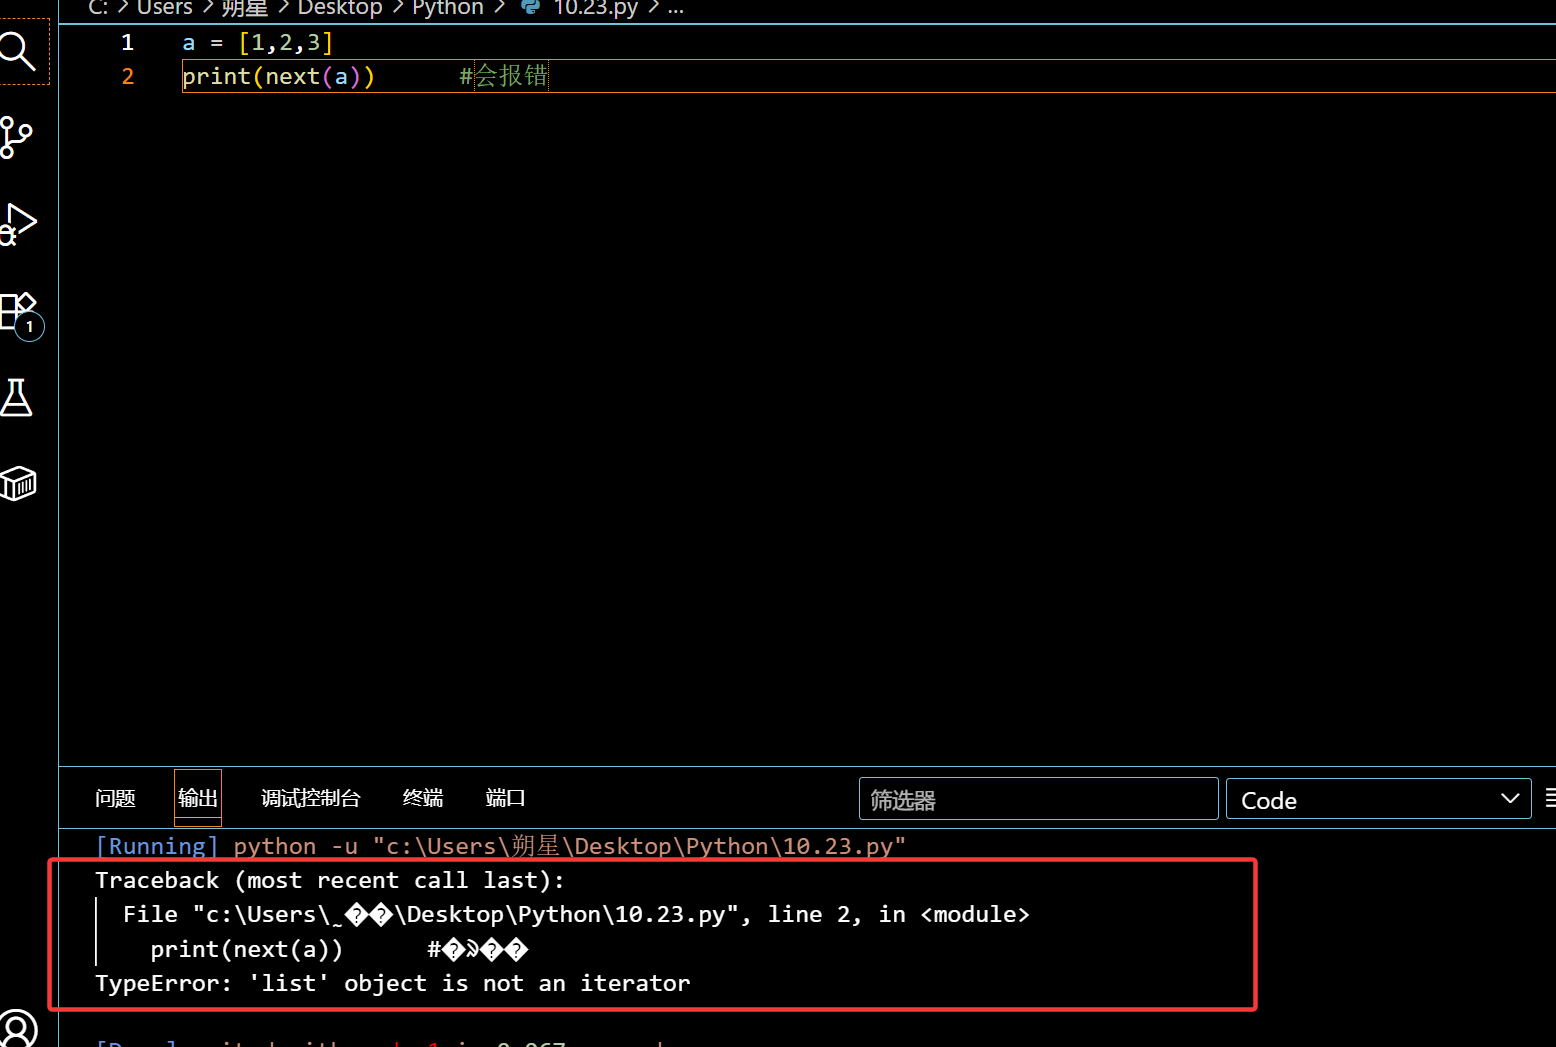Open the Run and Debug view

click(x=18, y=224)
